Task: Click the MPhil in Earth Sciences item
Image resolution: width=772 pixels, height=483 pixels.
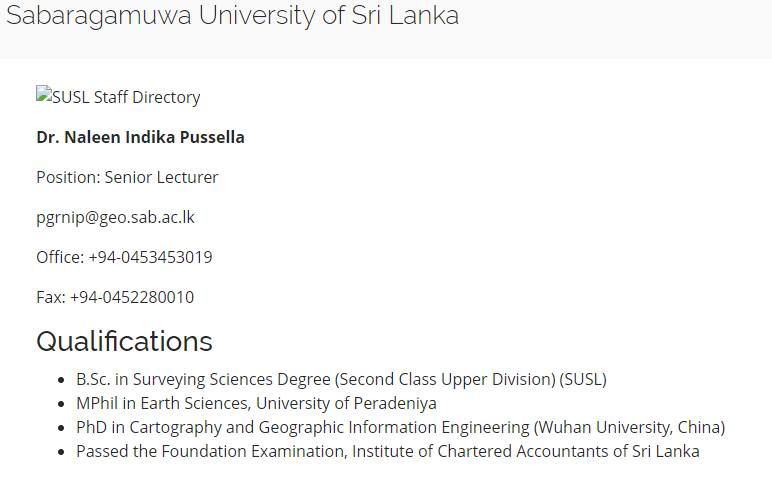Action: point(256,403)
